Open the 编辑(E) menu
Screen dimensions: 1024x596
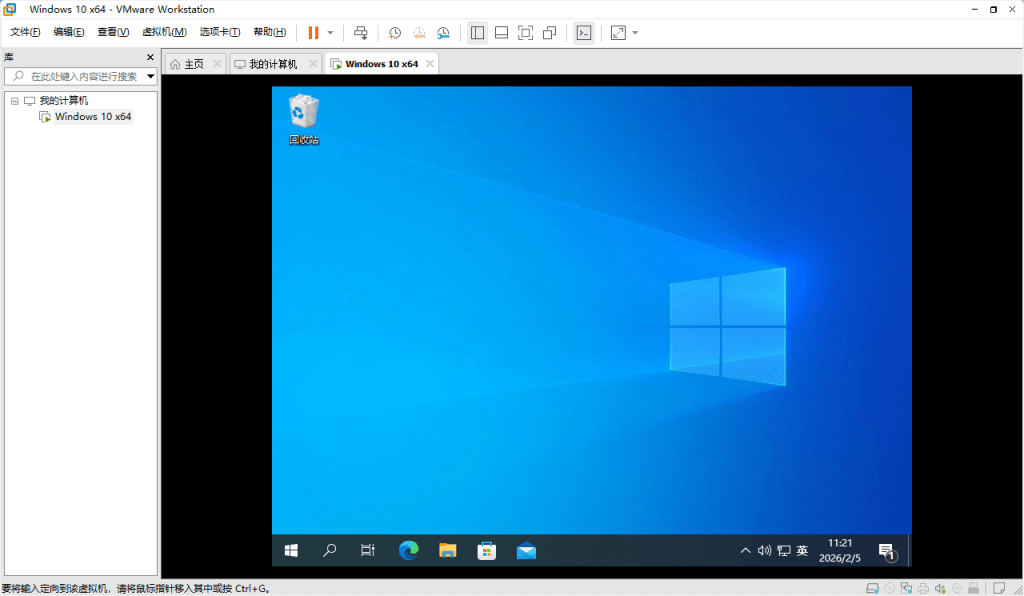[x=69, y=32]
